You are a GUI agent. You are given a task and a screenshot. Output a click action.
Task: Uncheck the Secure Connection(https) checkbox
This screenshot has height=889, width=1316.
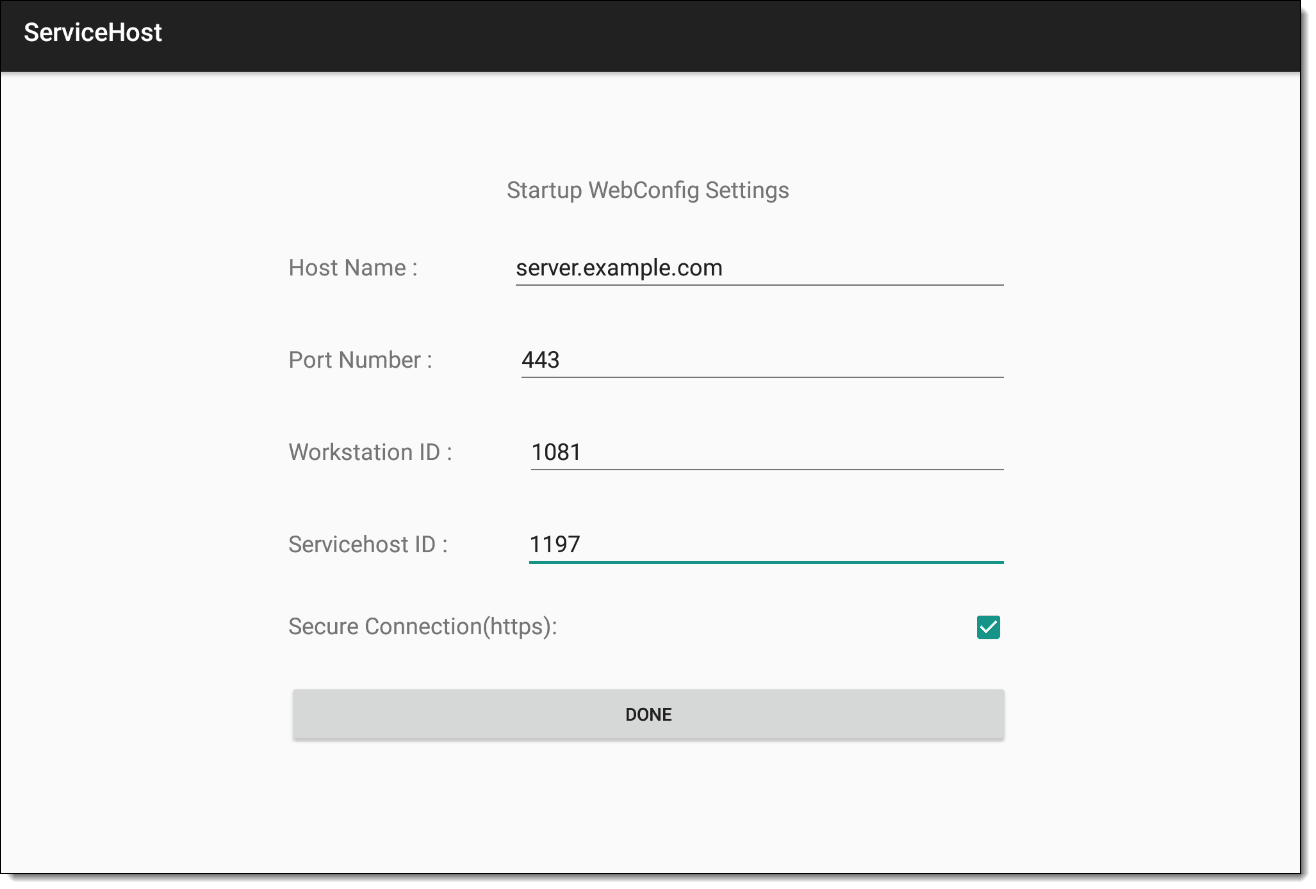coord(988,627)
